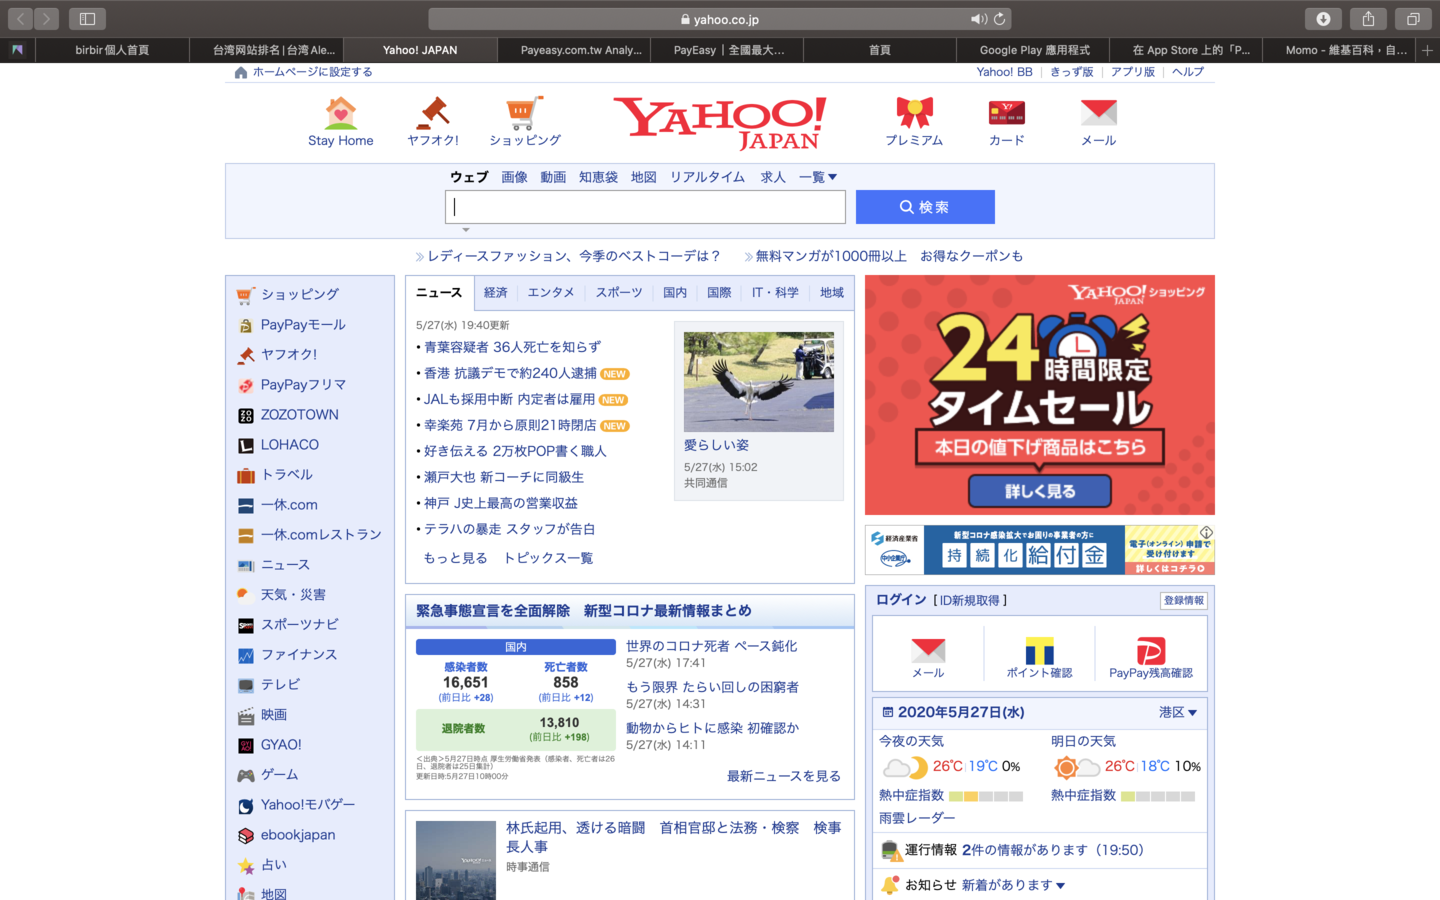Open the カード credit card icon
Image resolution: width=1440 pixels, height=900 pixels.
[1007, 113]
